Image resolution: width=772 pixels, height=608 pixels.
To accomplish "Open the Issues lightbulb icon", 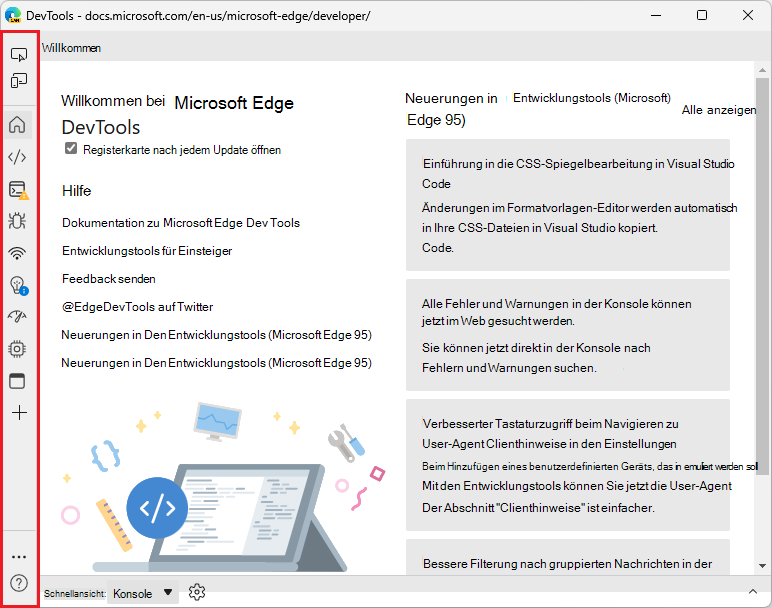I will click(x=19, y=285).
